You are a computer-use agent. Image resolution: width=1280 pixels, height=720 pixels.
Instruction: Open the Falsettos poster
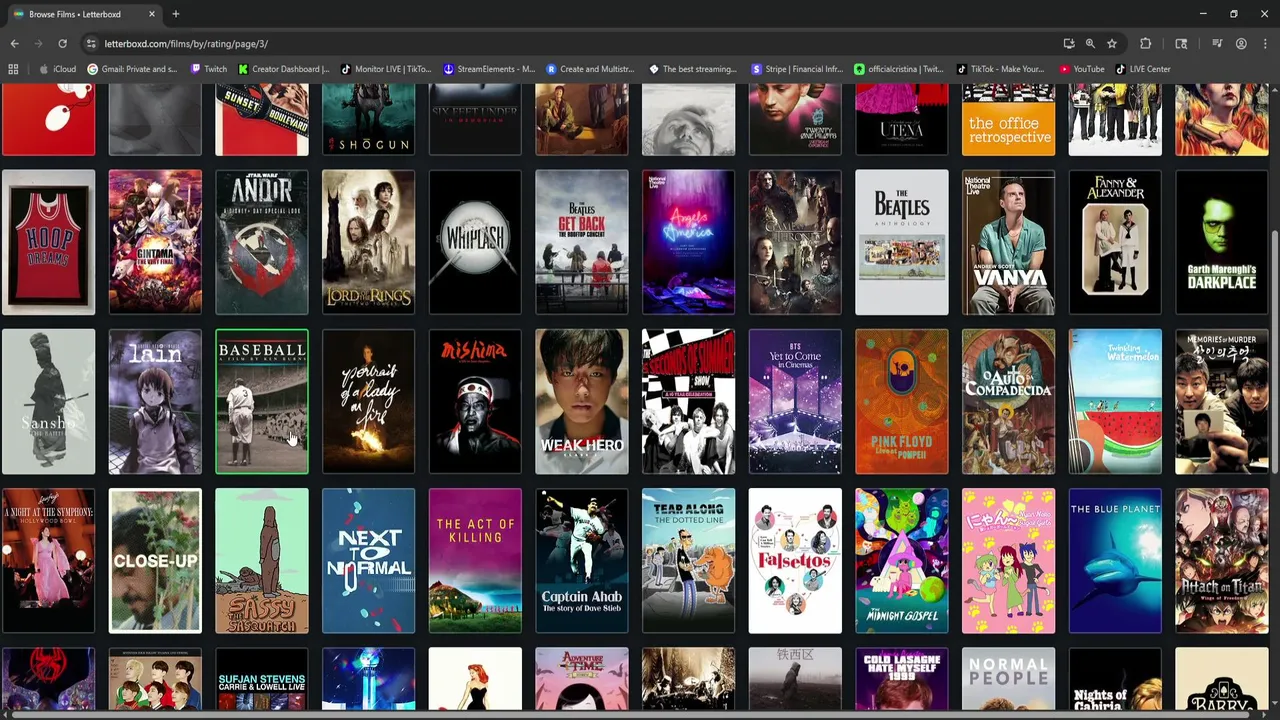tap(795, 562)
